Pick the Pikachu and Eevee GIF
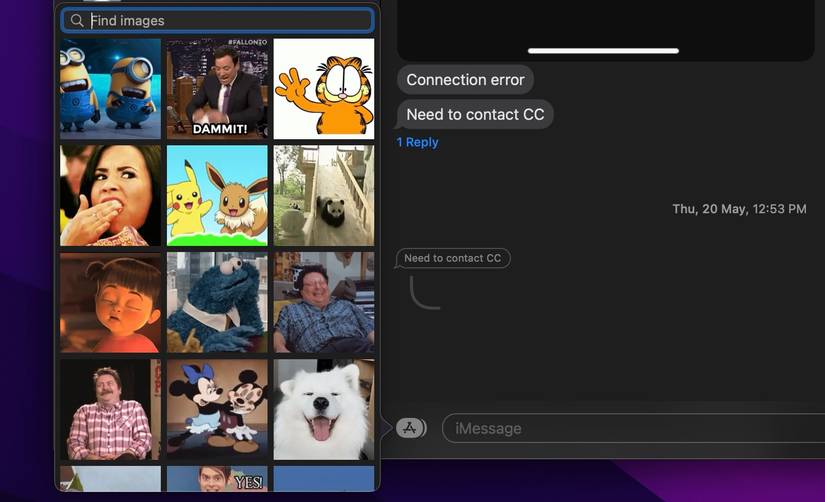The width and height of the screenshot is (825, 502). 217,196
